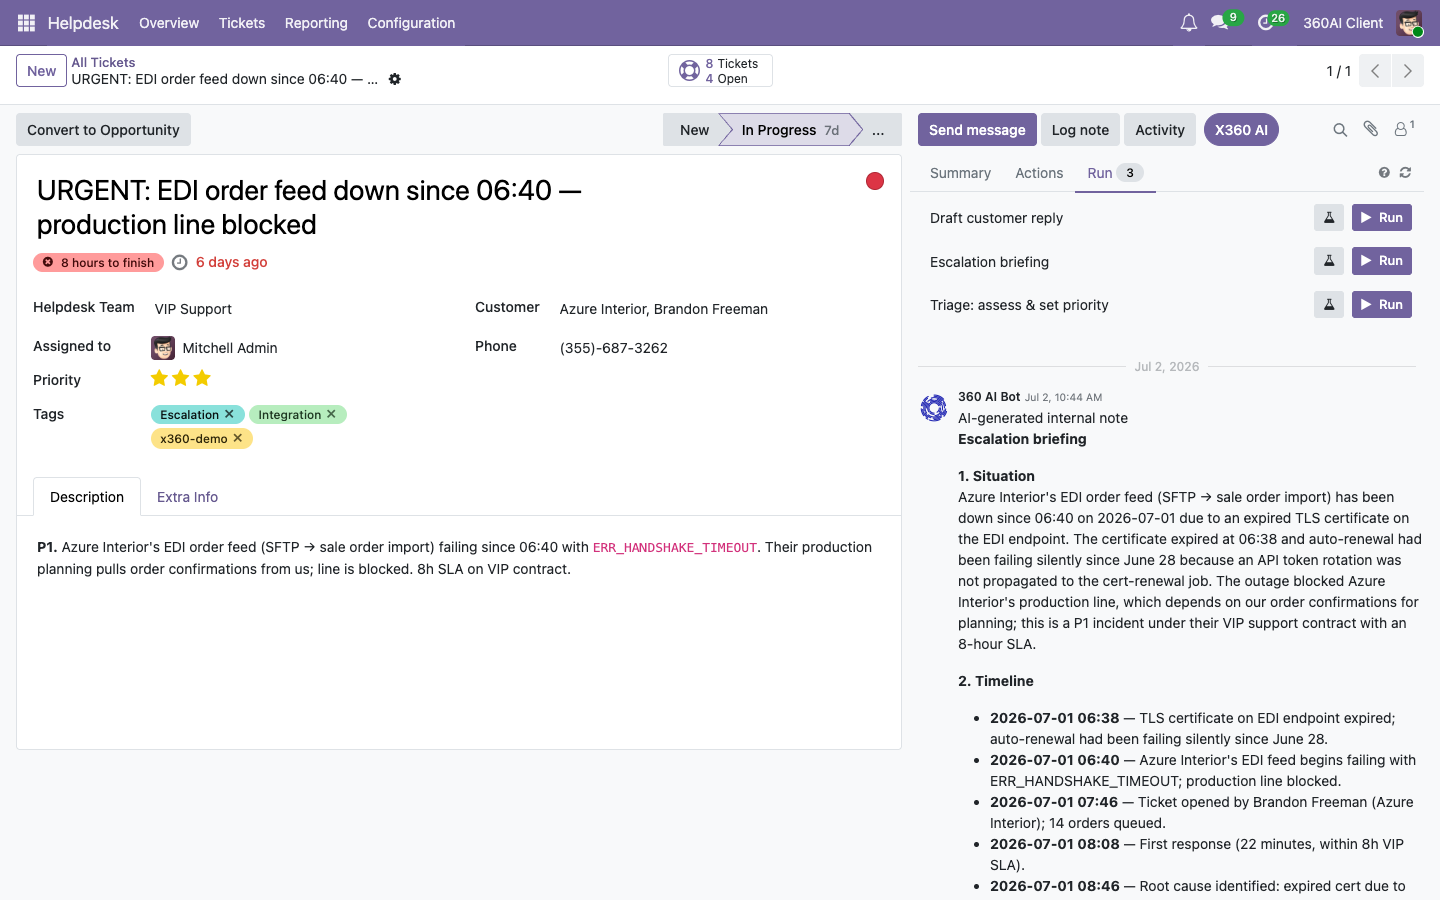The image size is (1440, 900).
Task: Set priority to three stars
Action: point(202,378)
